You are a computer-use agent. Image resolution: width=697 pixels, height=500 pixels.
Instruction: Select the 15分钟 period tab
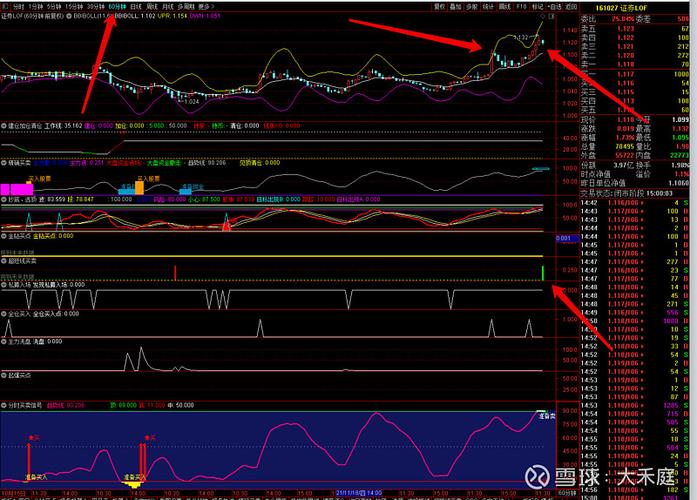coord(75,6)
